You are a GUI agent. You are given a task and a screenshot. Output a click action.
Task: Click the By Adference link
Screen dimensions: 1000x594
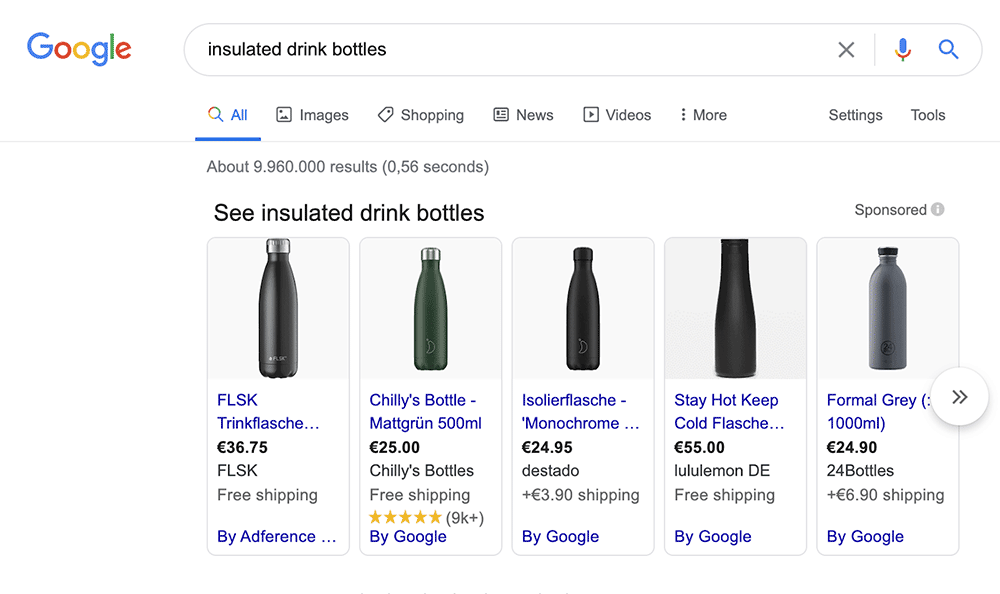[x=276, y=537]
